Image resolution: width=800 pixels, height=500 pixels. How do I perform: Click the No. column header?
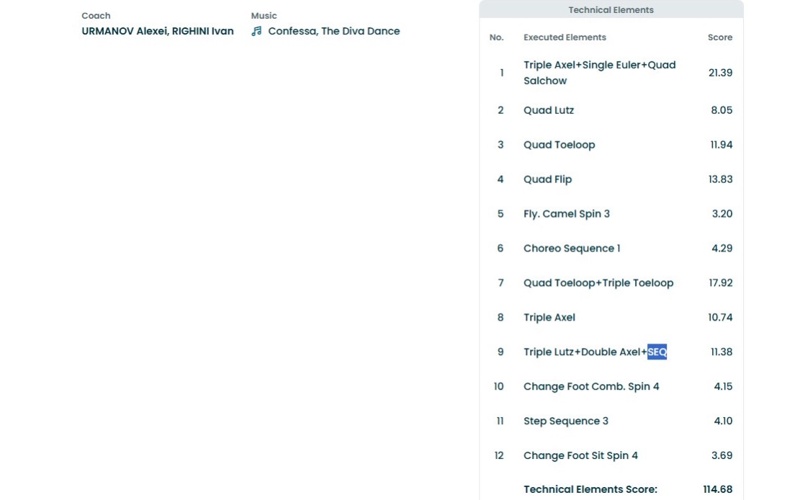(496, 37)
